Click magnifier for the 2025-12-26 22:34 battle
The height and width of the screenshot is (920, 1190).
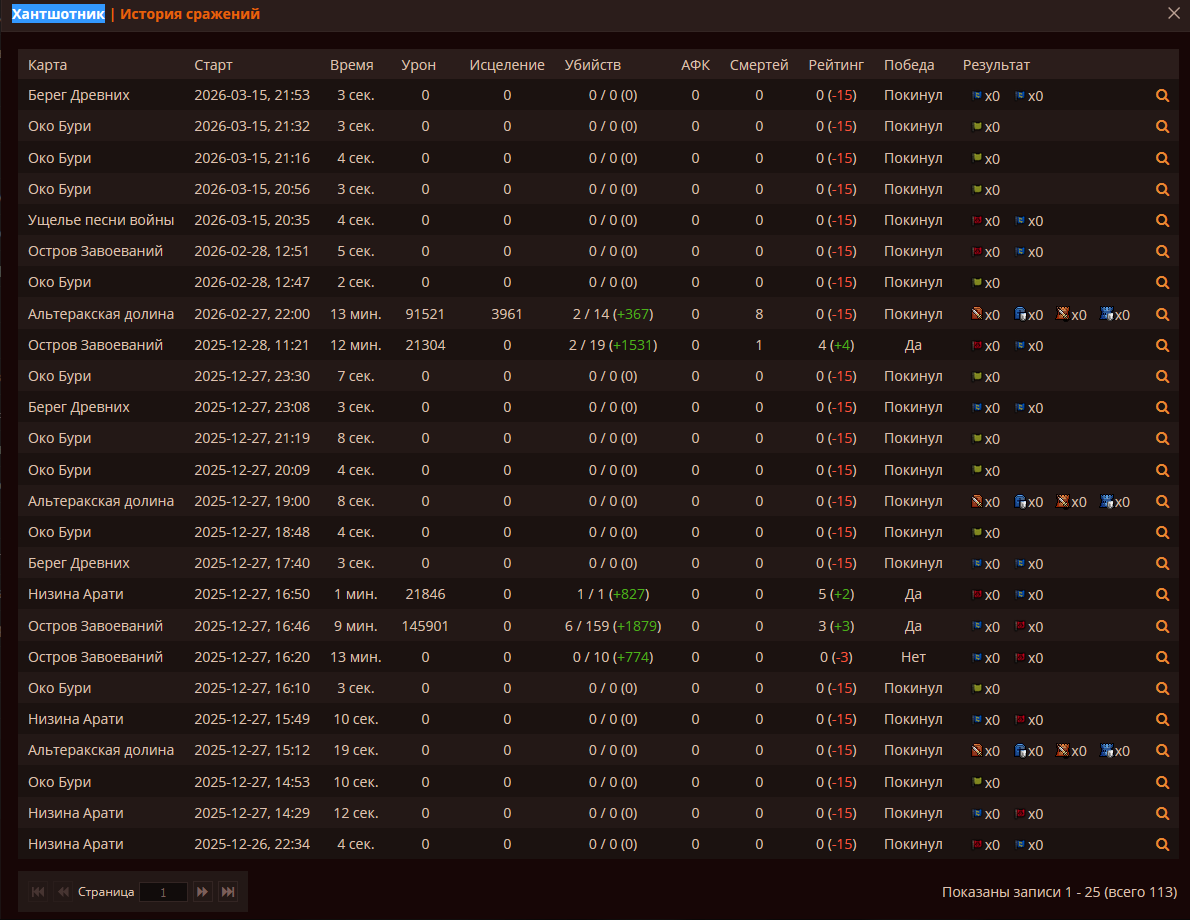(x=1162, y=844)
